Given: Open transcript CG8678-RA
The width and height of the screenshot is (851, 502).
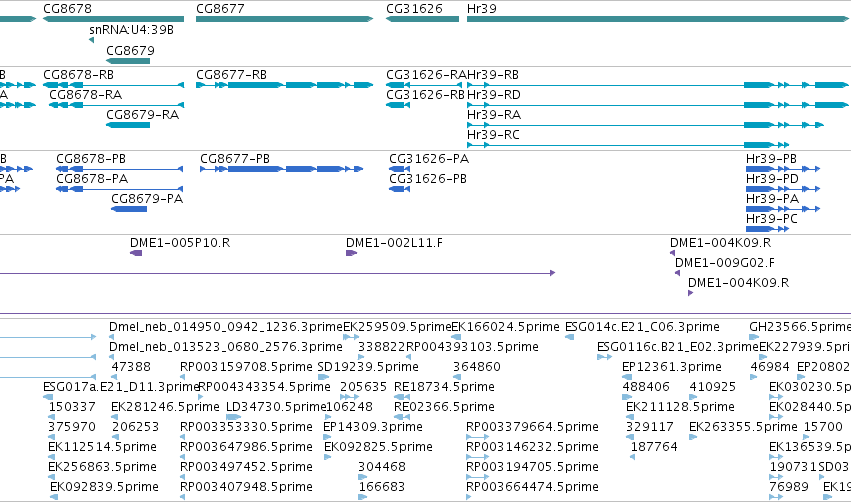Looking at the screenshot, I should (x=85, y=94).
